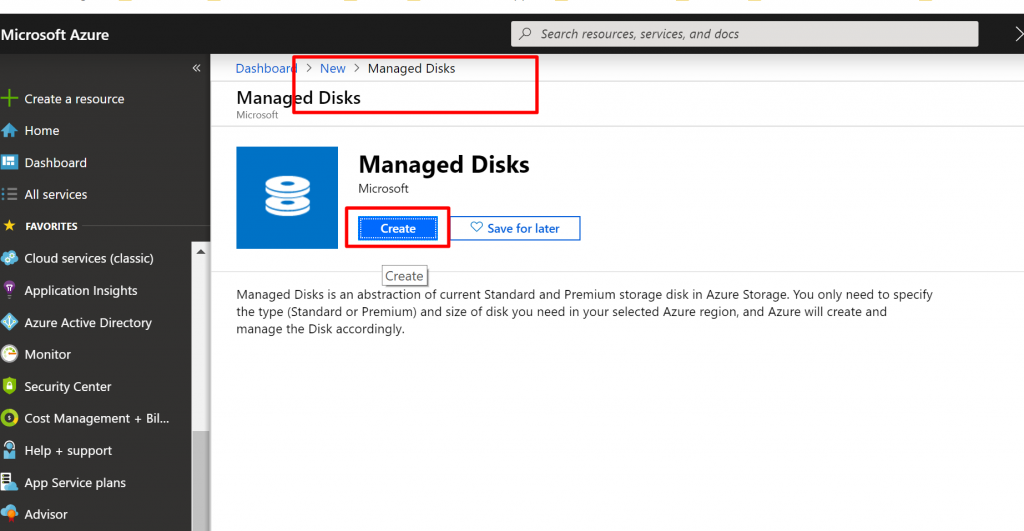Click the Managed Disks tile image
This screenshot has height=531, width=1024.
(x=287, y=198)
